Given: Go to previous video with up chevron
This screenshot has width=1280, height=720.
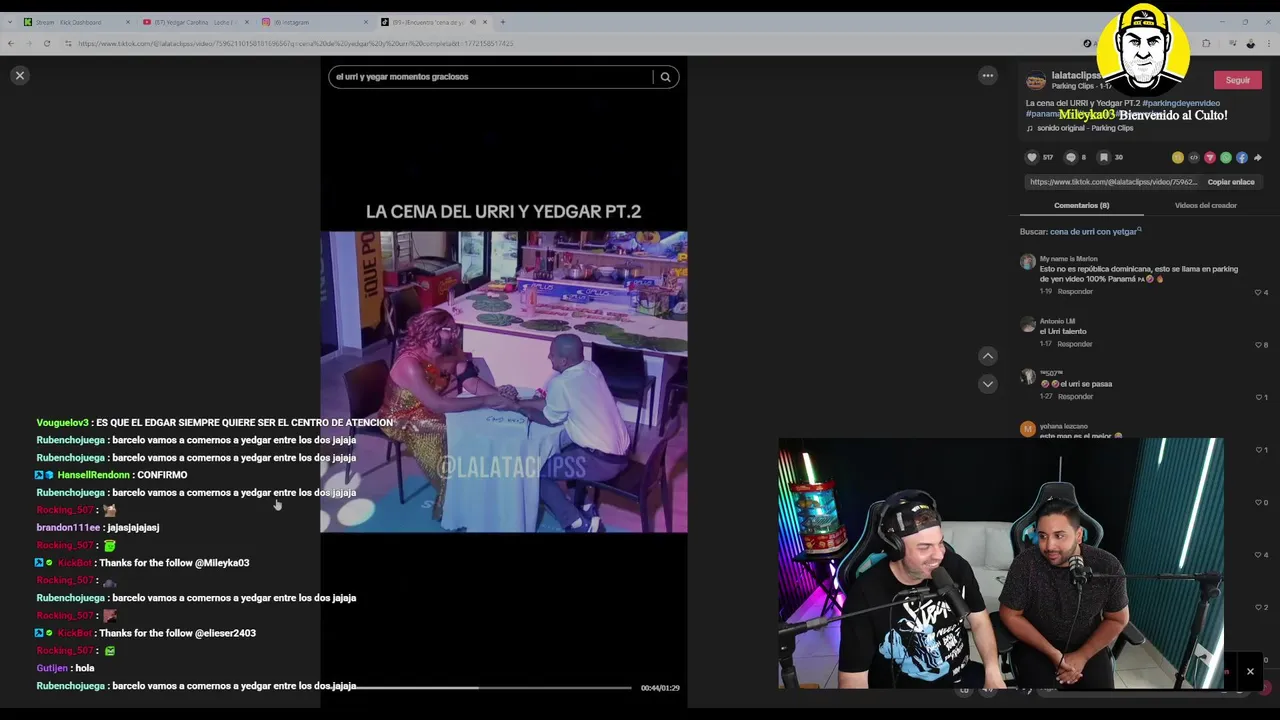Looking at the screenshot, I should point(987,356).
